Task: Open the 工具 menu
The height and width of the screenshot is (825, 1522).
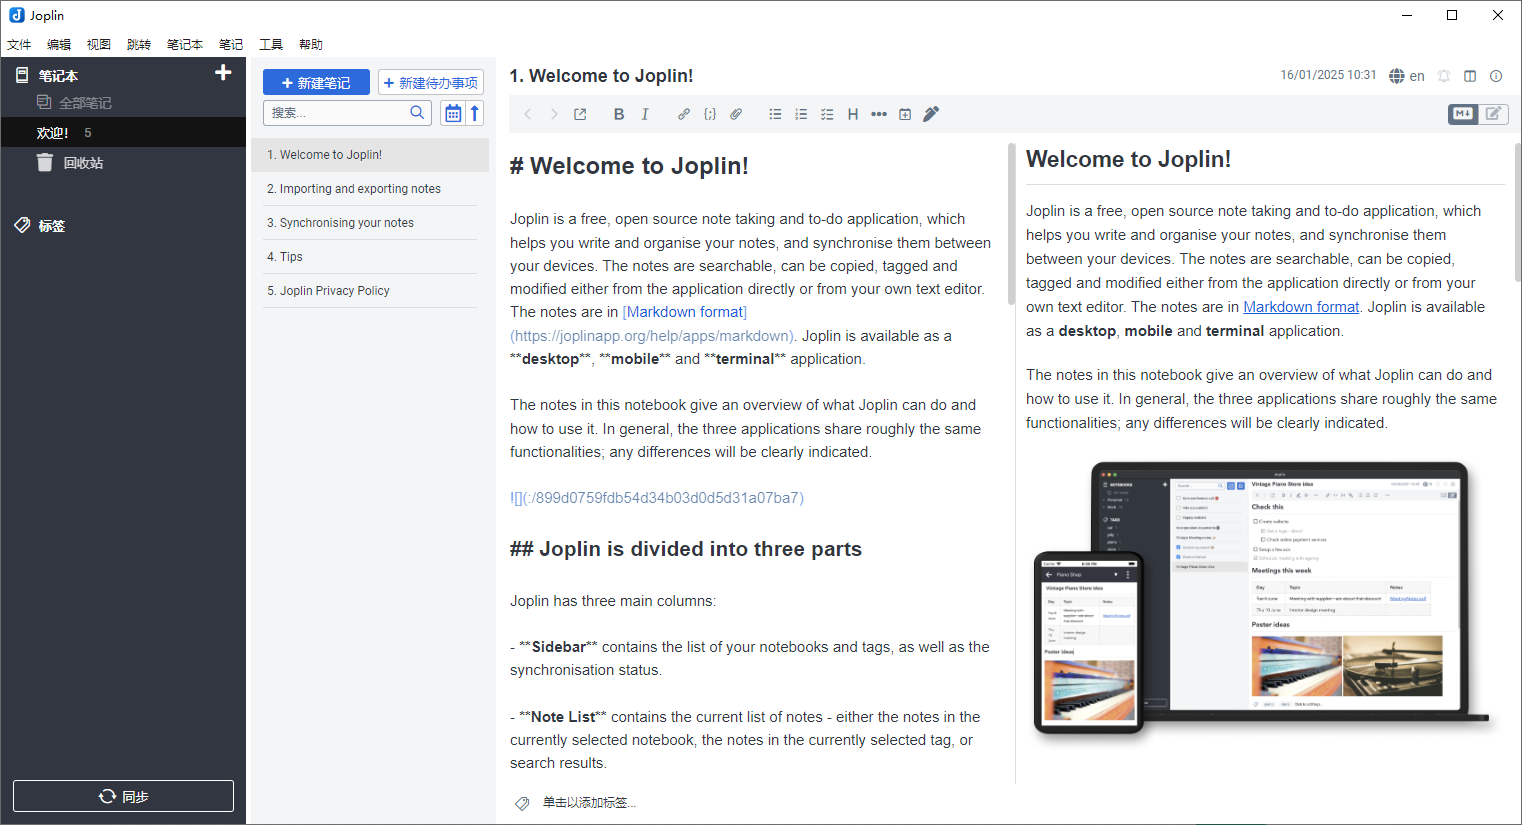Action: click(271, 44)
